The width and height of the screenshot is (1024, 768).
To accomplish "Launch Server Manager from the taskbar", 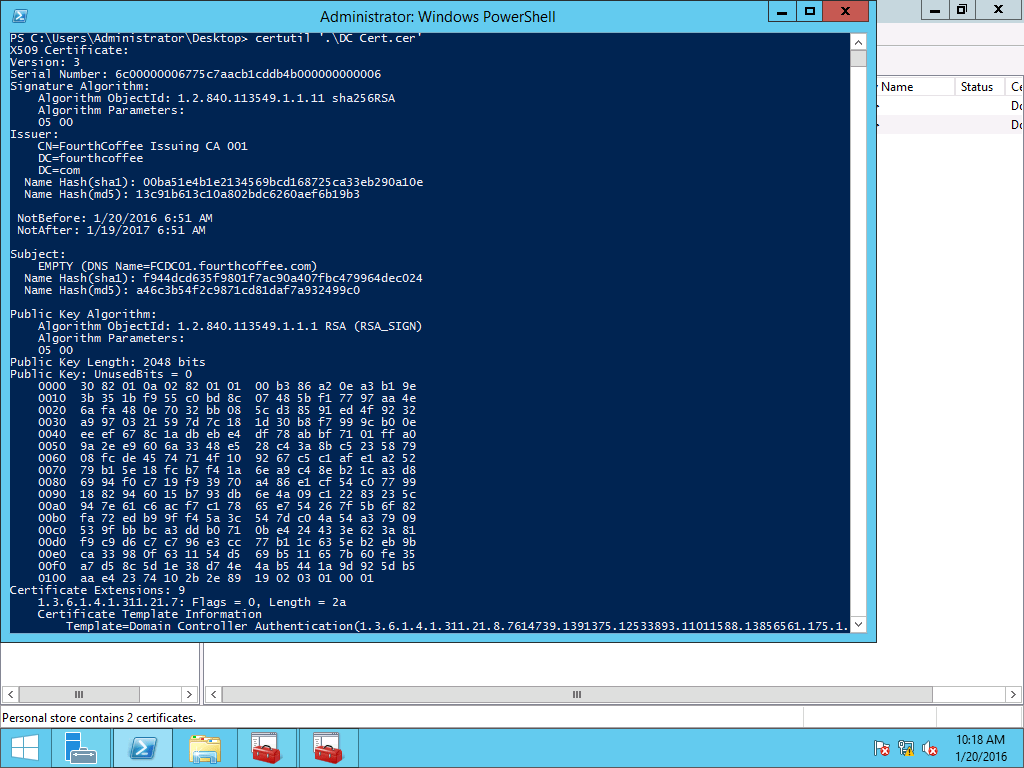I will point(80,747).
